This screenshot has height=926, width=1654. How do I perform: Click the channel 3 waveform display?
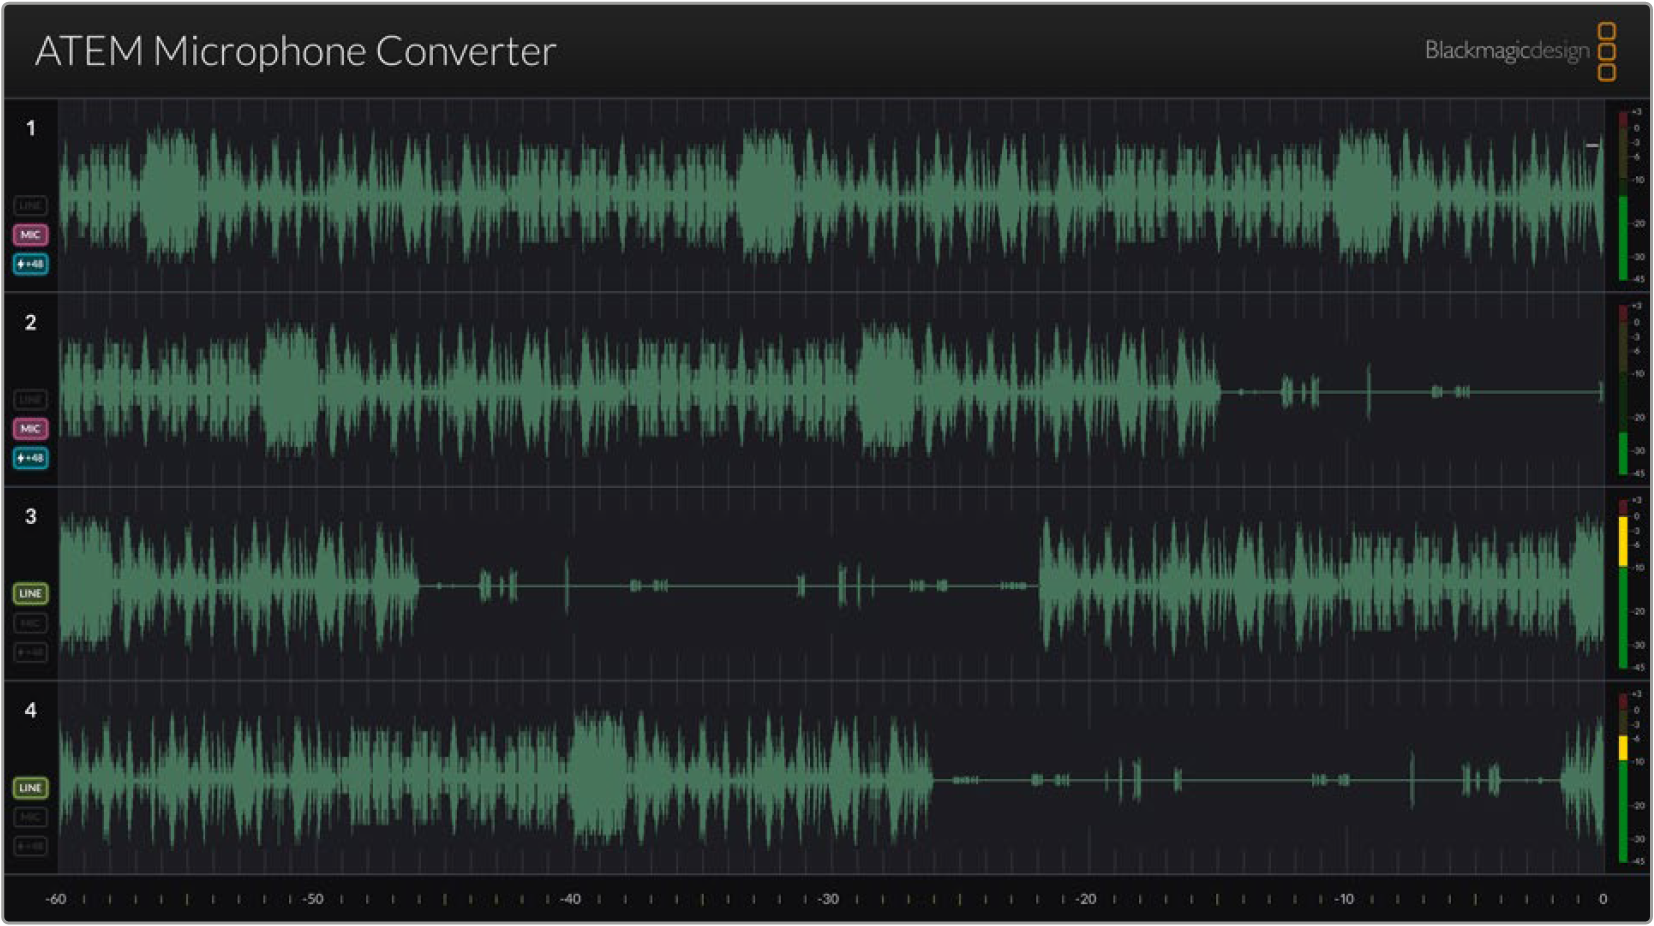click(x=832, y=583)
